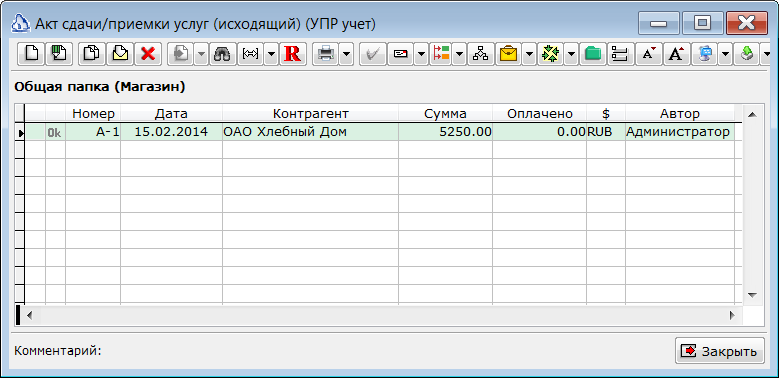
Task: Click the Автор column header
Action: pos(680,113)
